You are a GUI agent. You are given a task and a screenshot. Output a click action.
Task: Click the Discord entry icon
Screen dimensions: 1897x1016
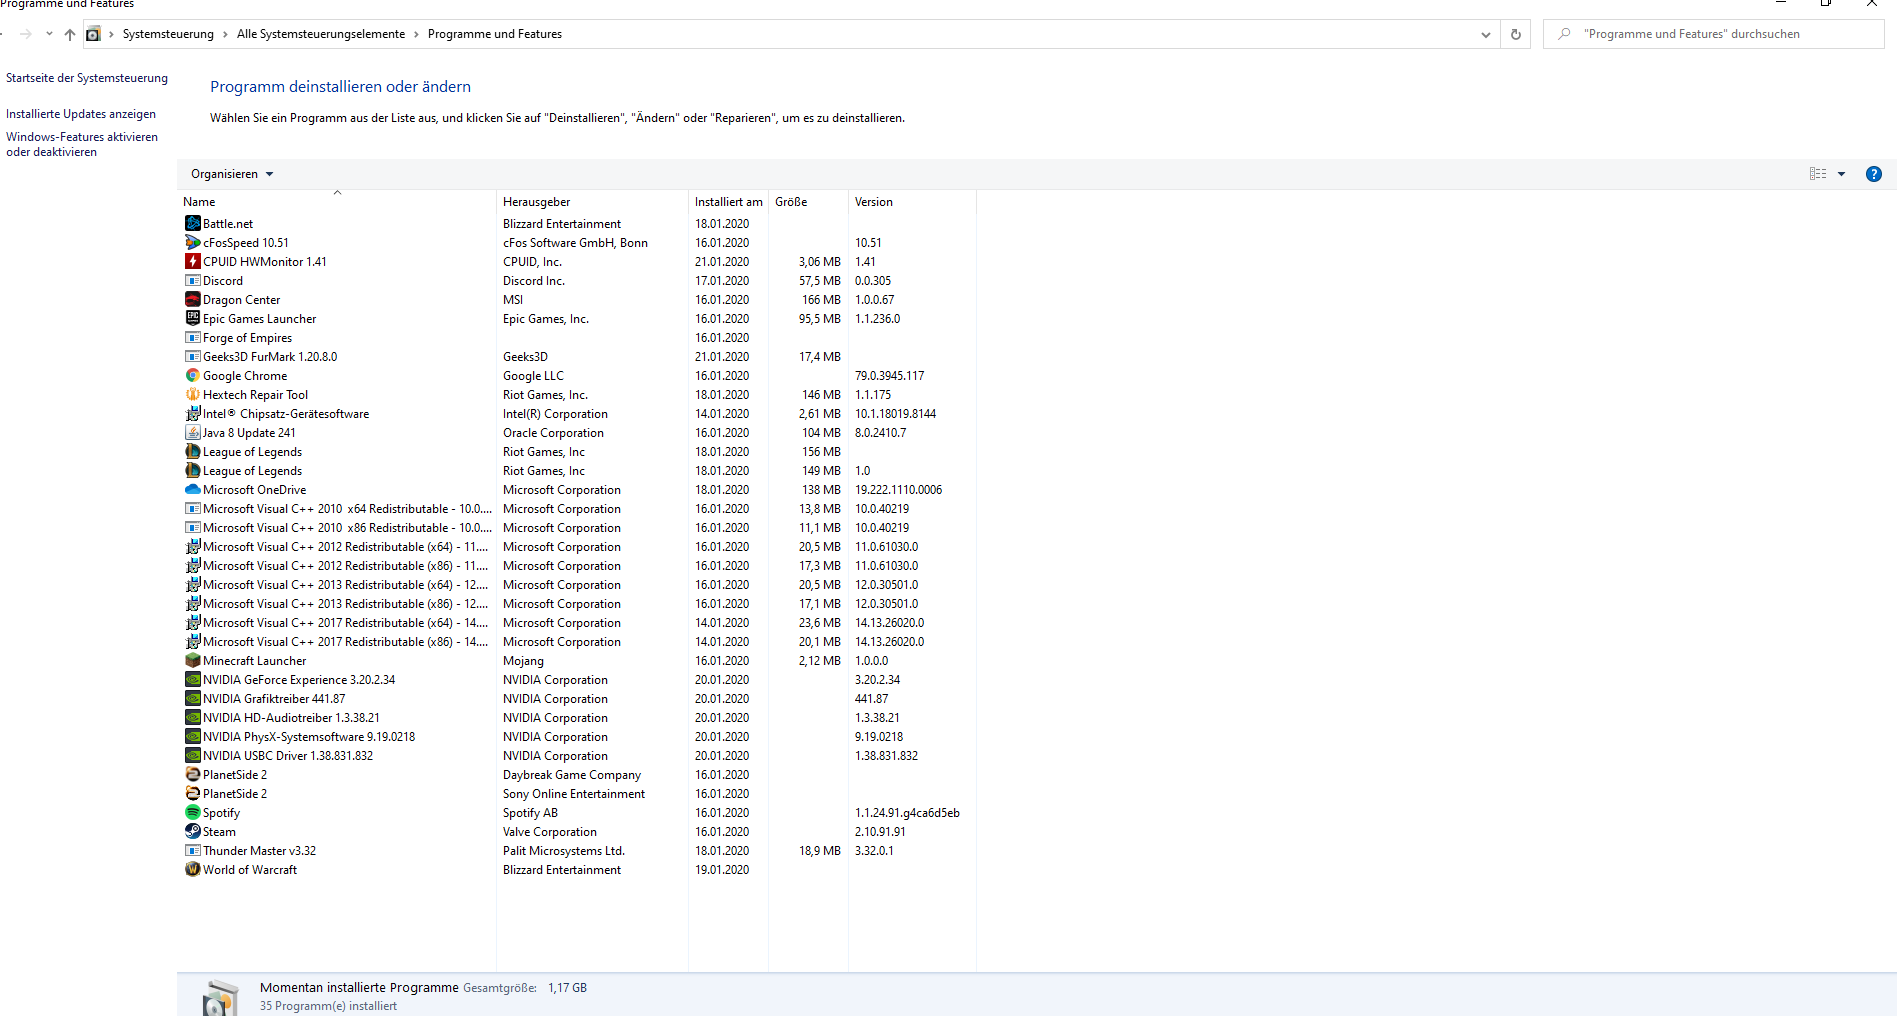click(x=193, y=280)
